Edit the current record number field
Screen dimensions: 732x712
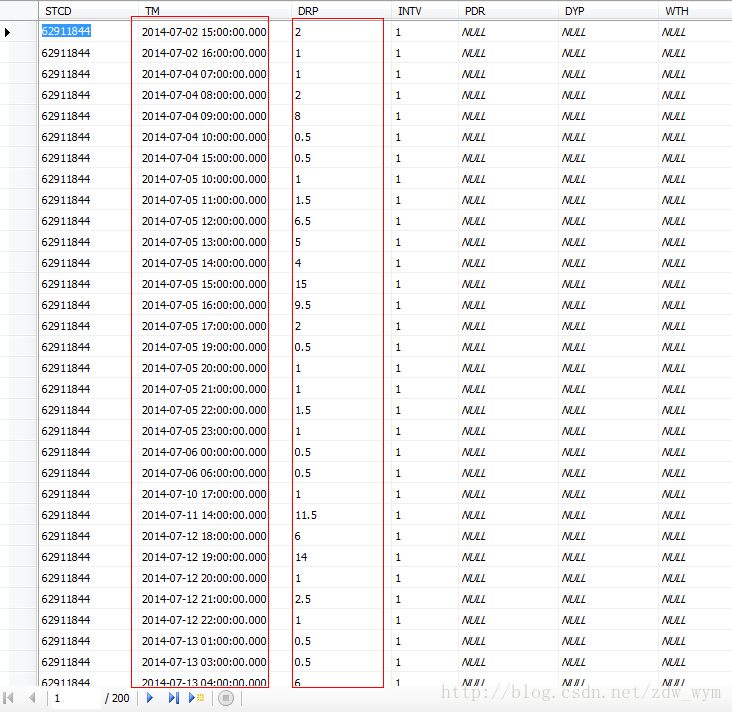click(x=75, y=698)
